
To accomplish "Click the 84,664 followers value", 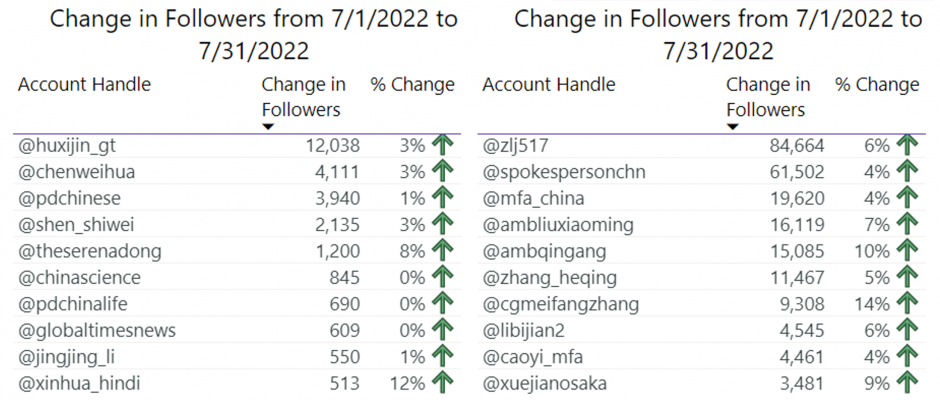I will point(797,146).
